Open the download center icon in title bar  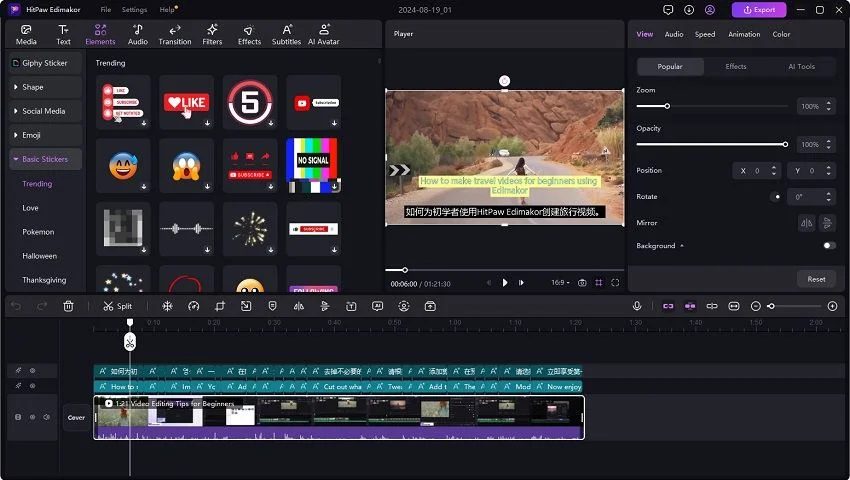point(688,10)
